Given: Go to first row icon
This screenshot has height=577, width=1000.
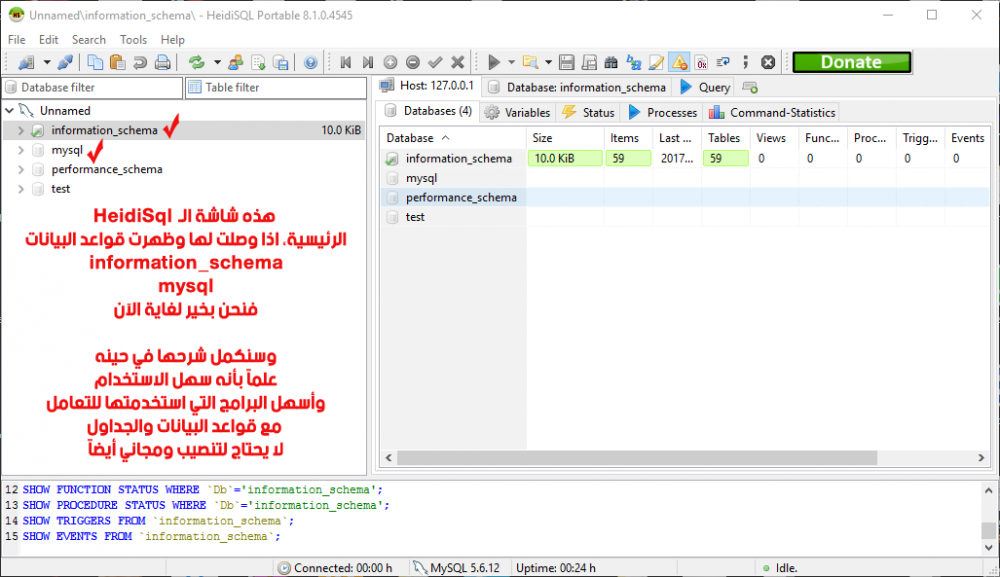Looking at the screenshot, I should click(346, 62).
